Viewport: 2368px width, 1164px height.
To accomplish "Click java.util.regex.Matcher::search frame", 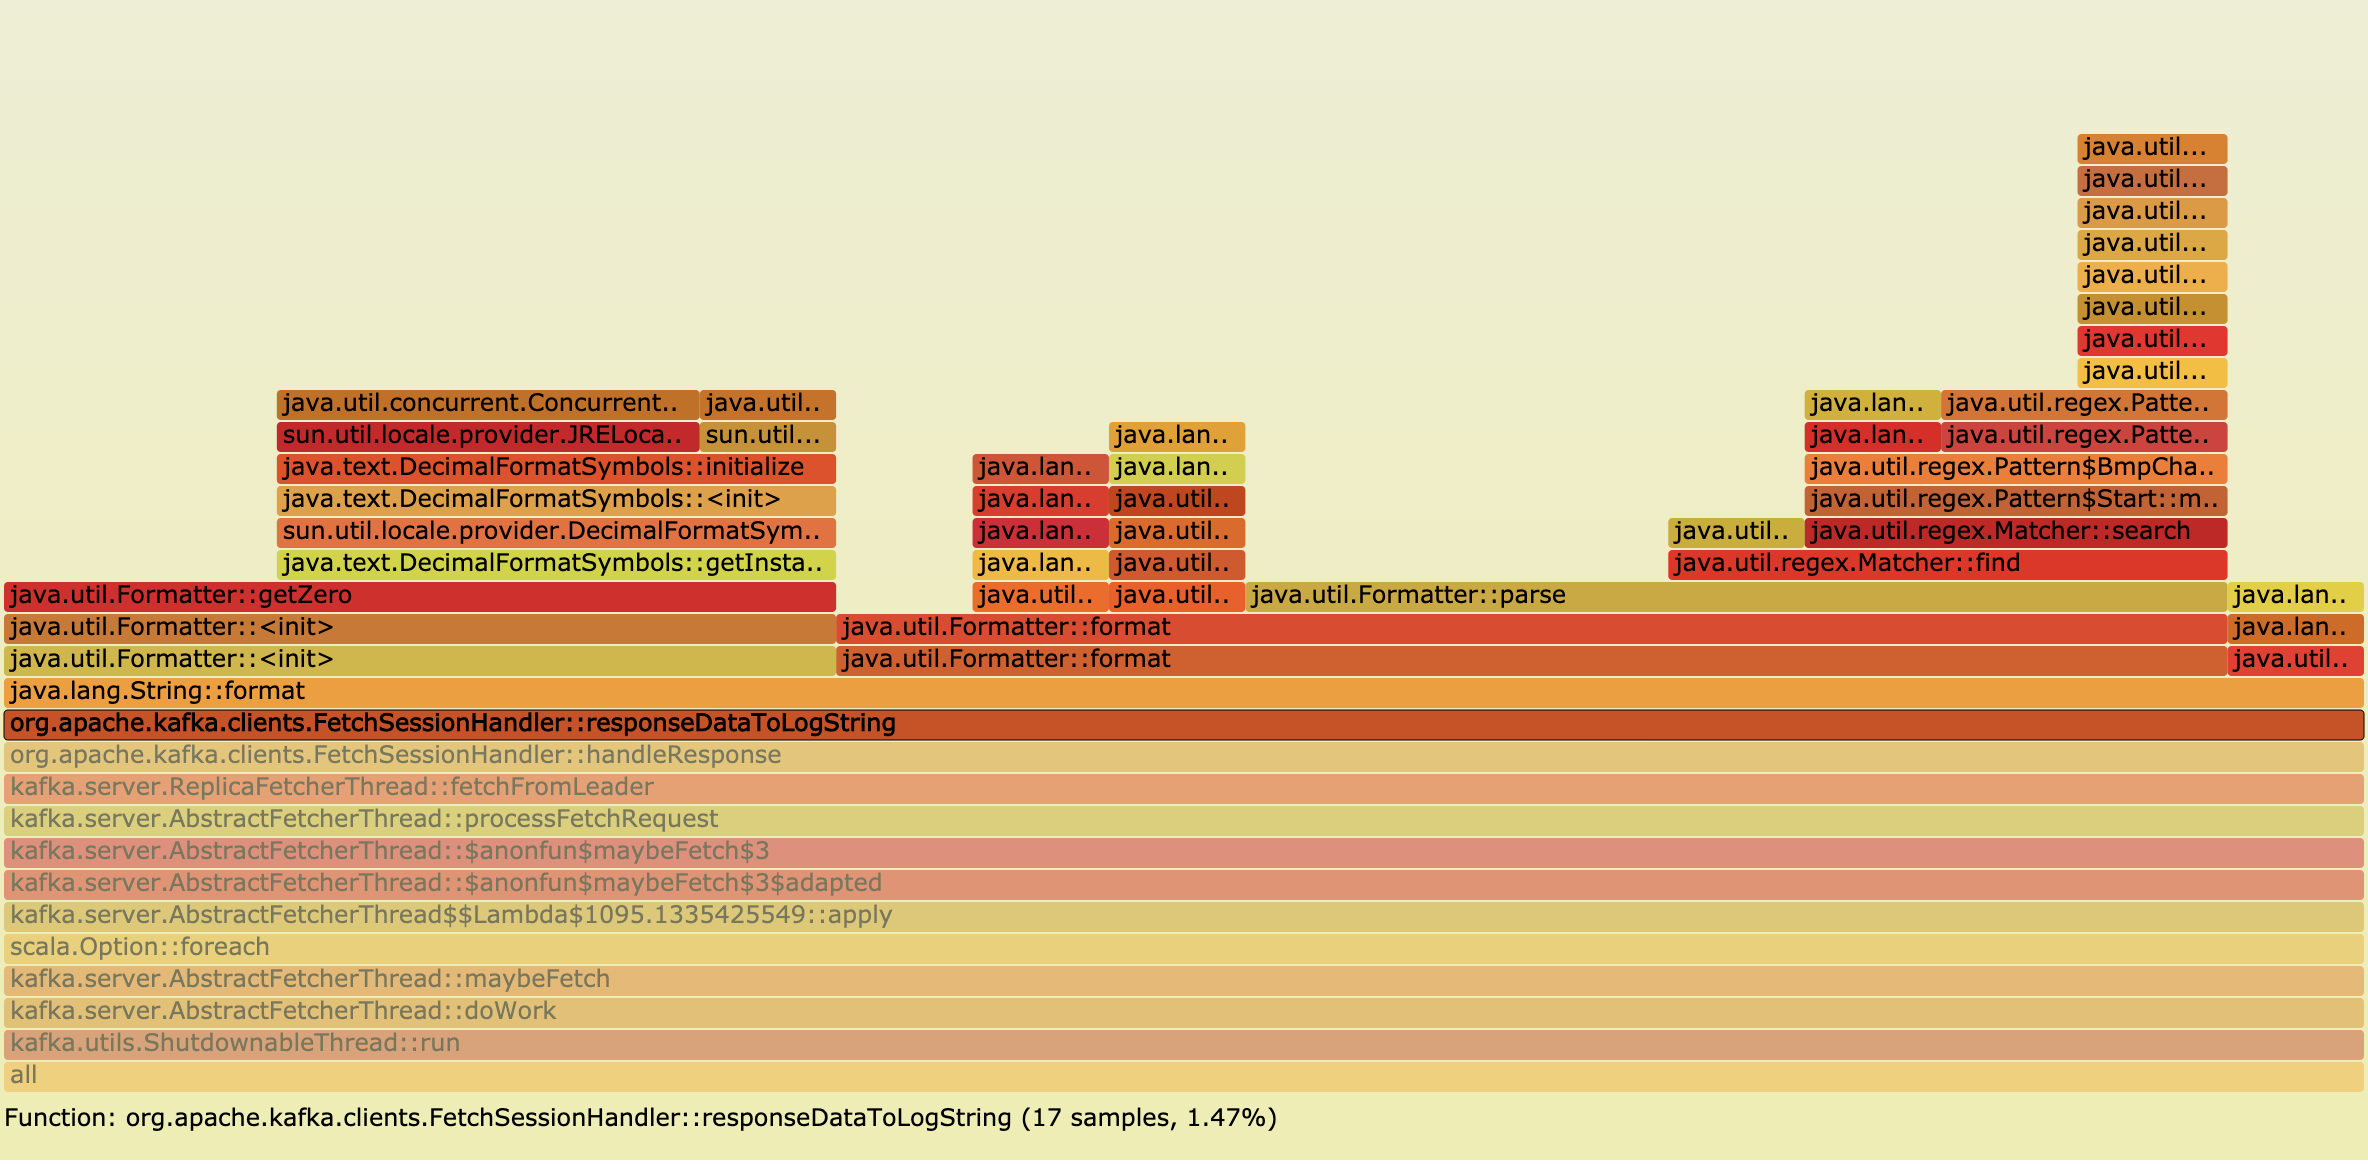I will tap(2016, 532).
